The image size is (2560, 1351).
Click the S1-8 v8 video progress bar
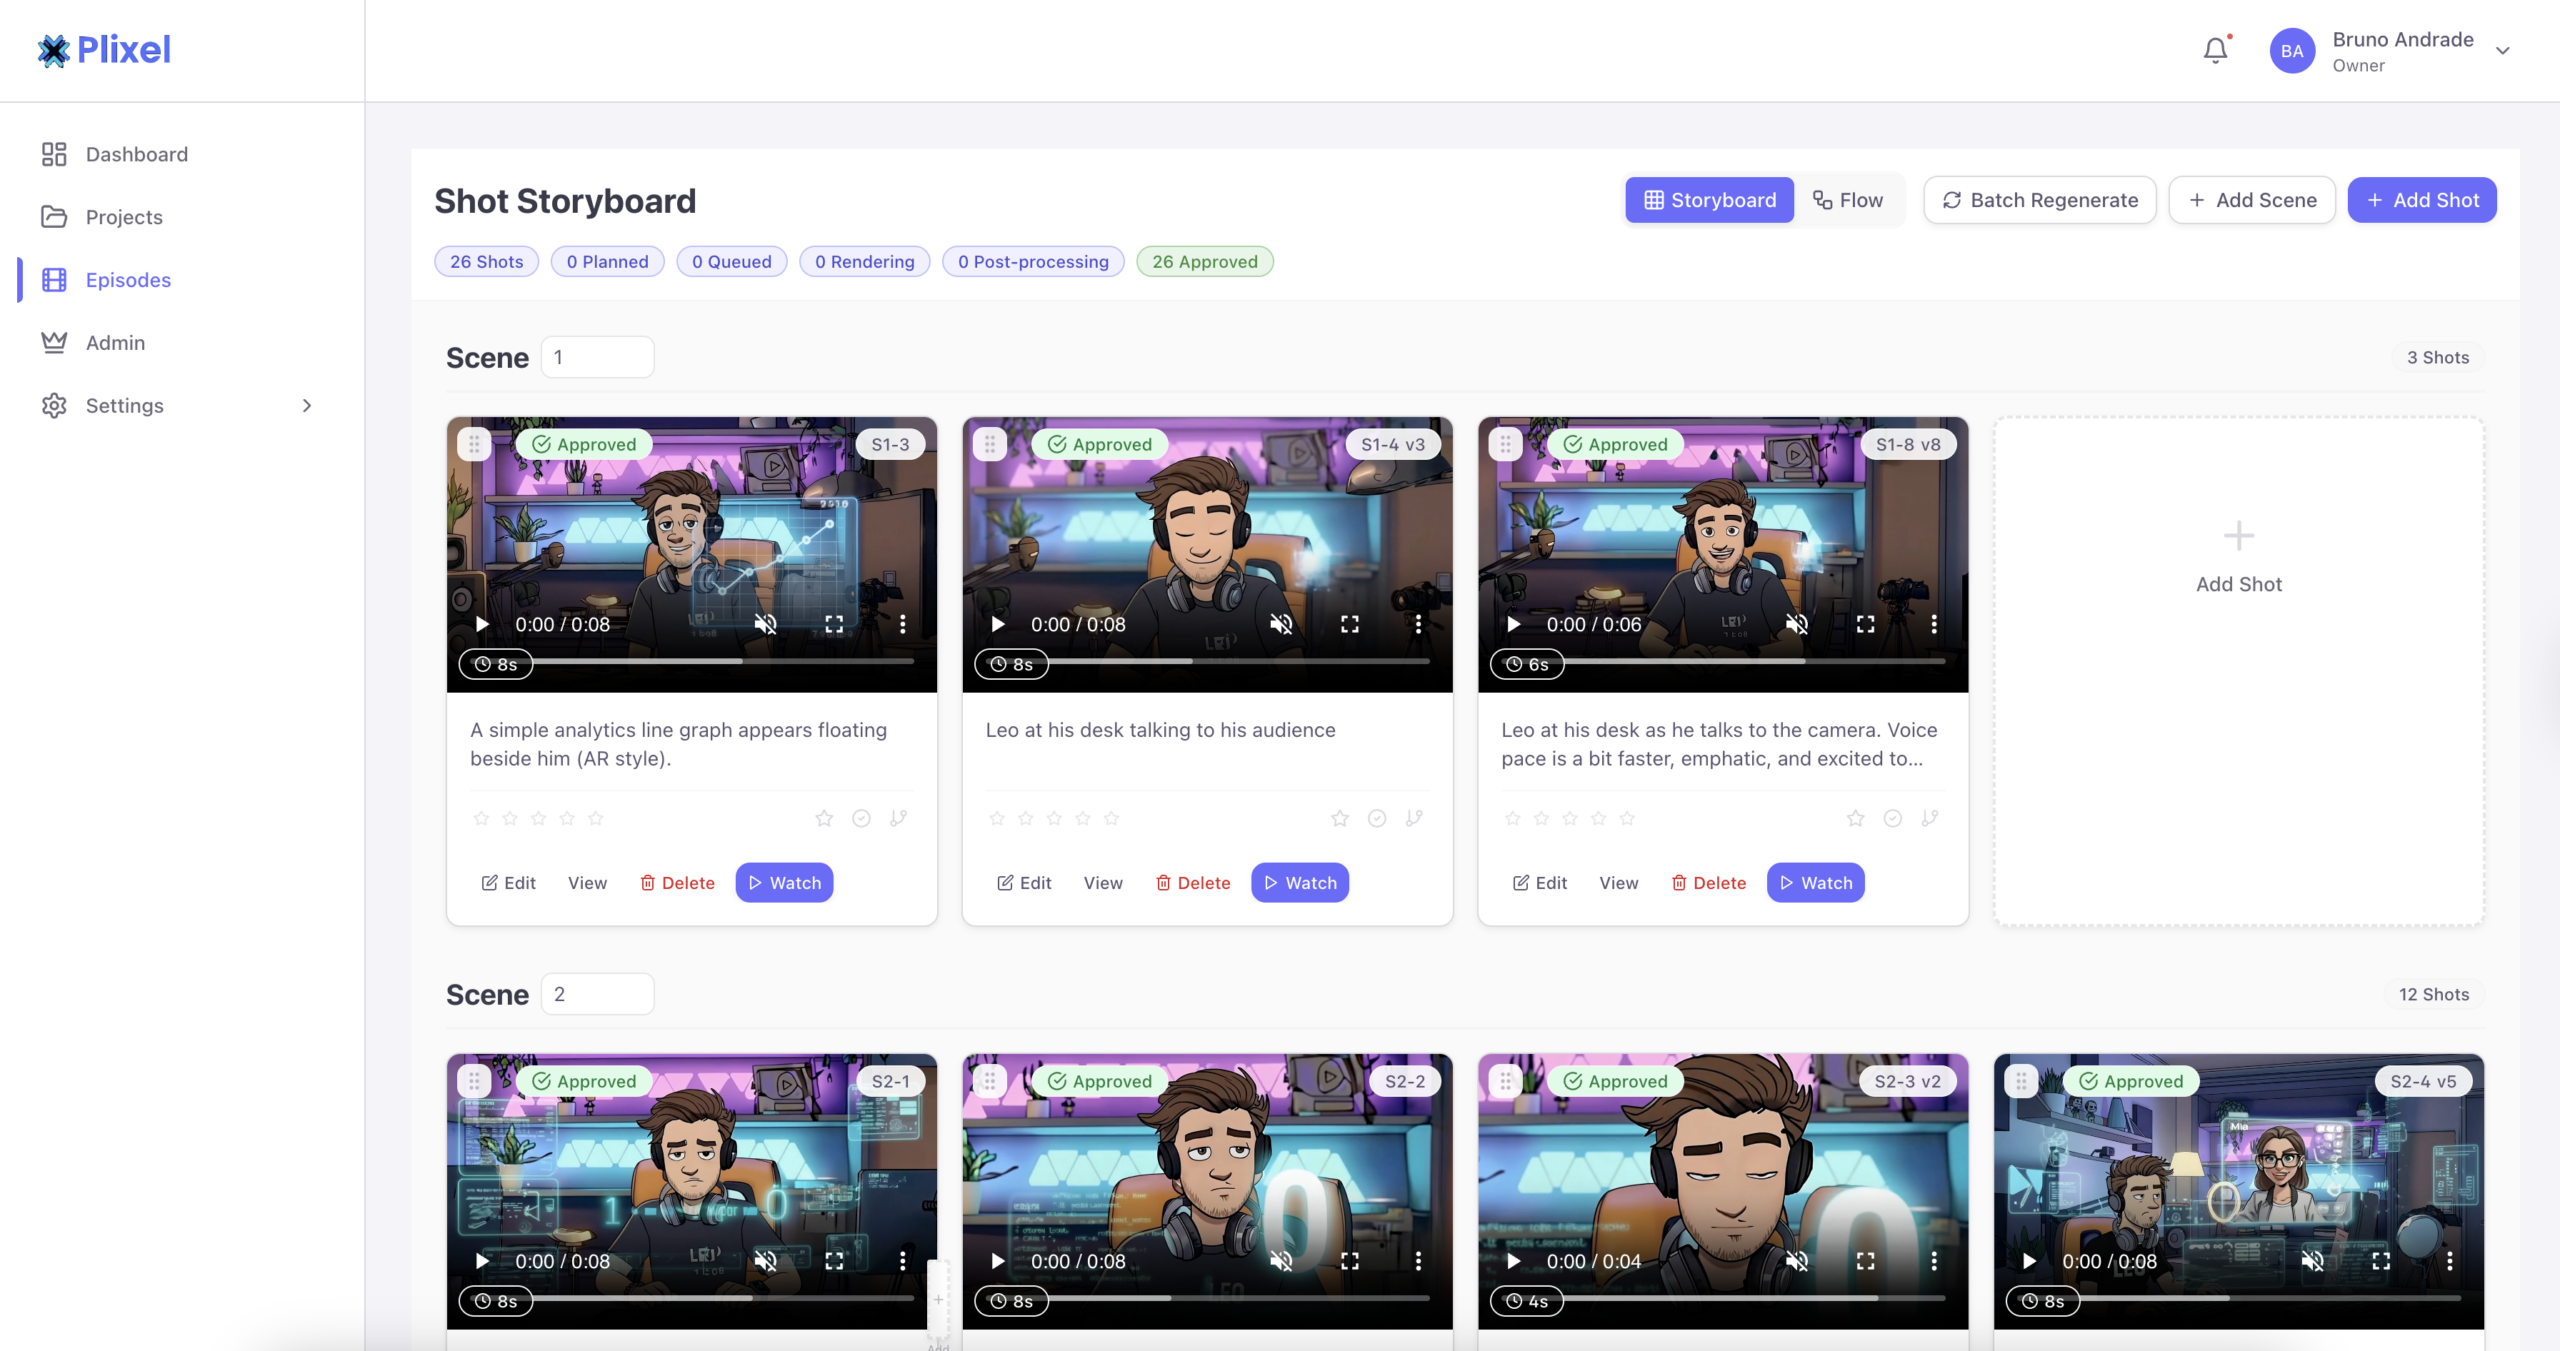click(1755, 661)
